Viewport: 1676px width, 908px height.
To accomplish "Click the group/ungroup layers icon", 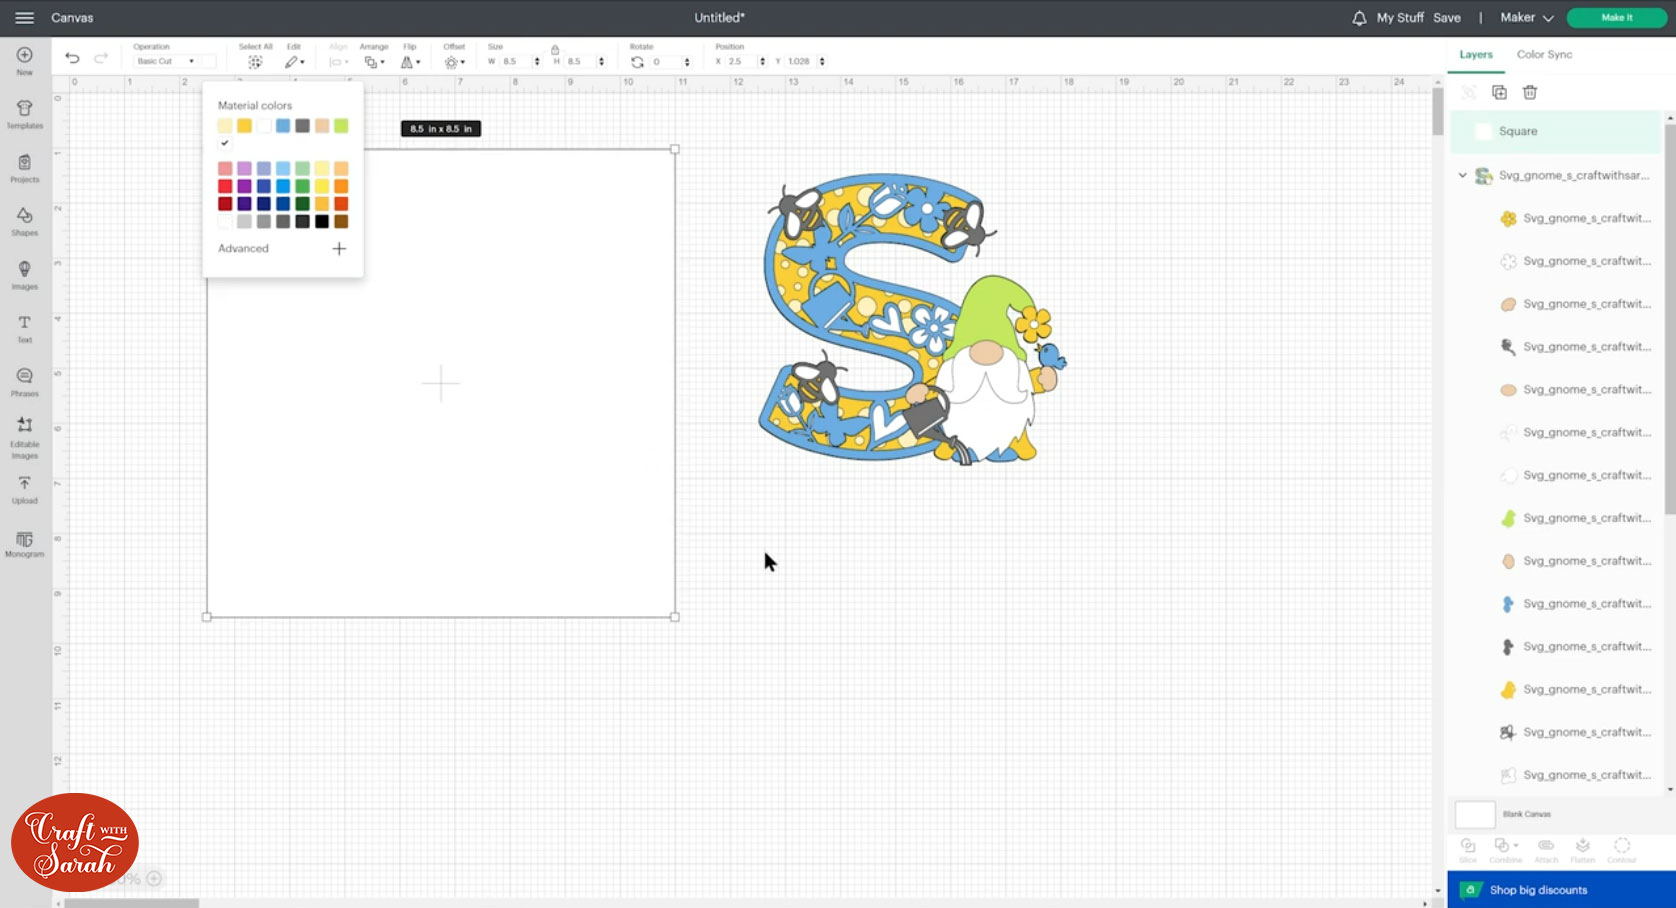I will (1468, 92).
